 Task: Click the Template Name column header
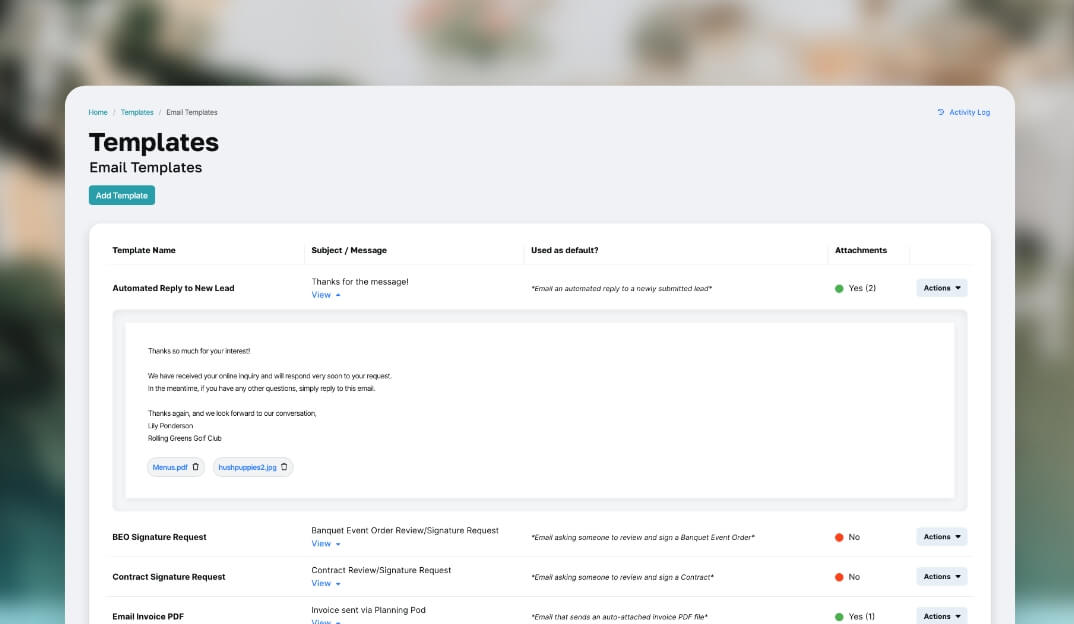click(144, 251)
